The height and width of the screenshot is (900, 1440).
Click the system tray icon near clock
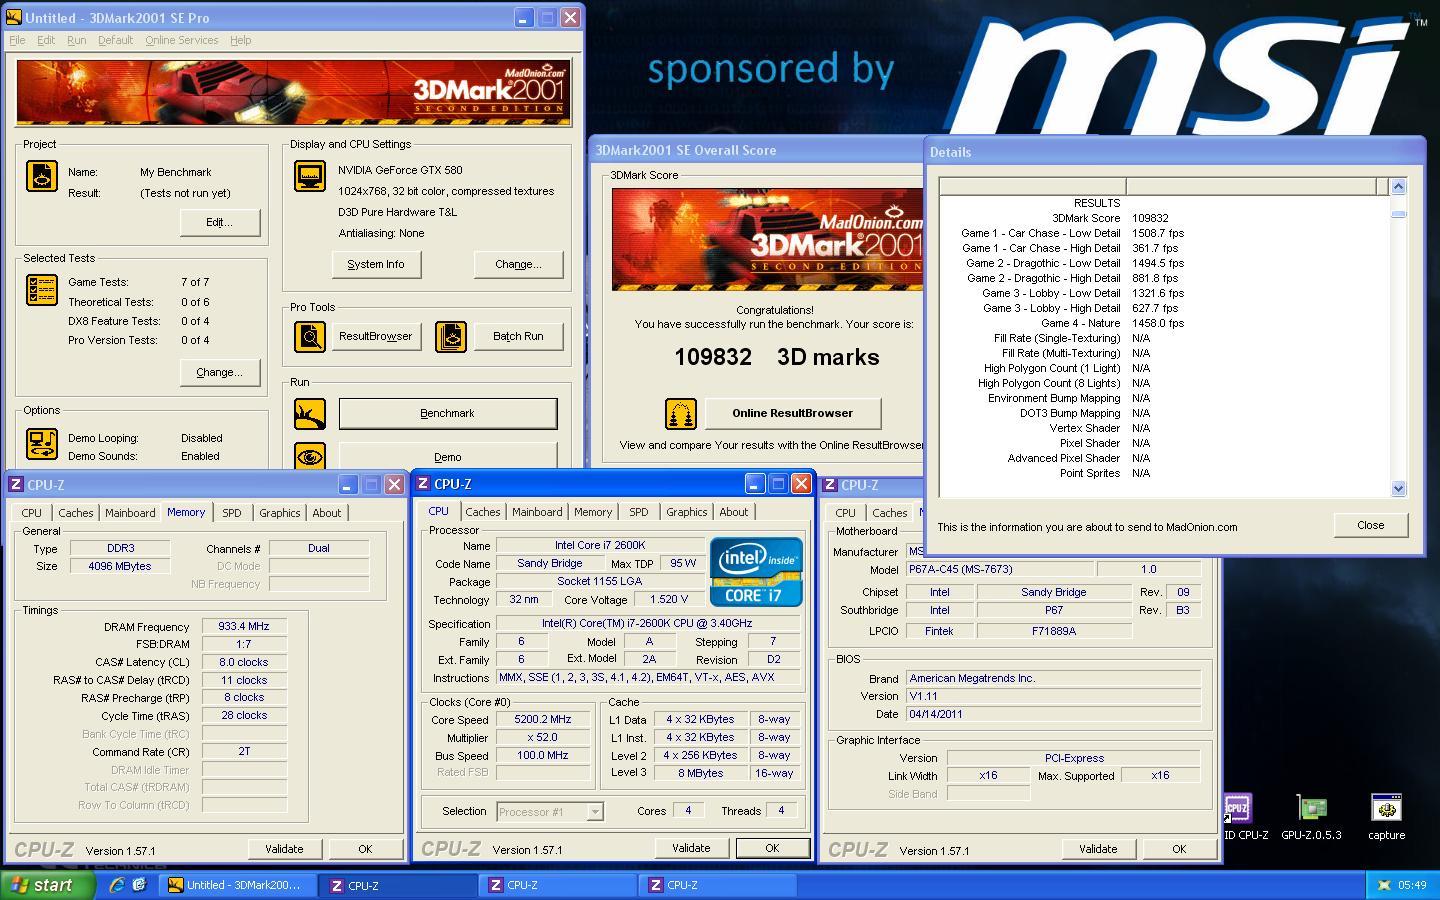(x=1383, y=885)
